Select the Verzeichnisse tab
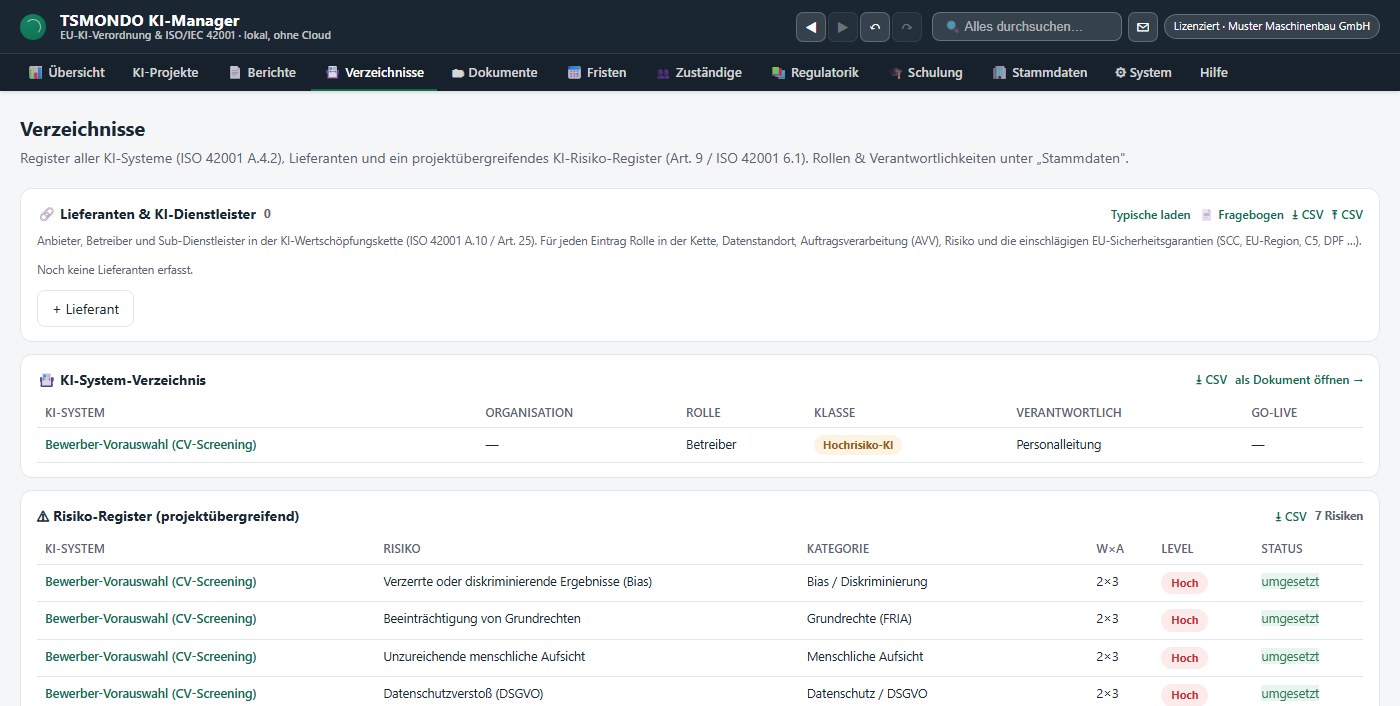Screen dimensions: 1400x706 click(x=374, y=73)
